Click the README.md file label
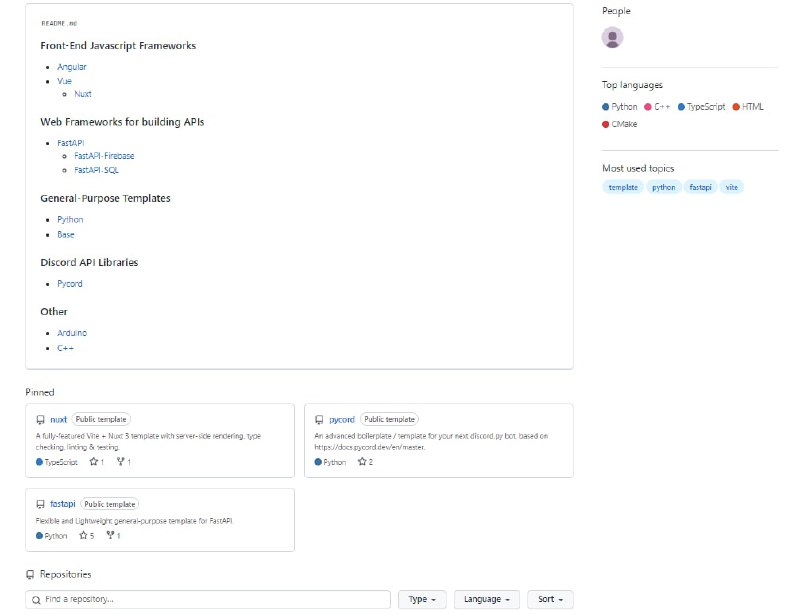The image size is (800, 614). (59, 23)
